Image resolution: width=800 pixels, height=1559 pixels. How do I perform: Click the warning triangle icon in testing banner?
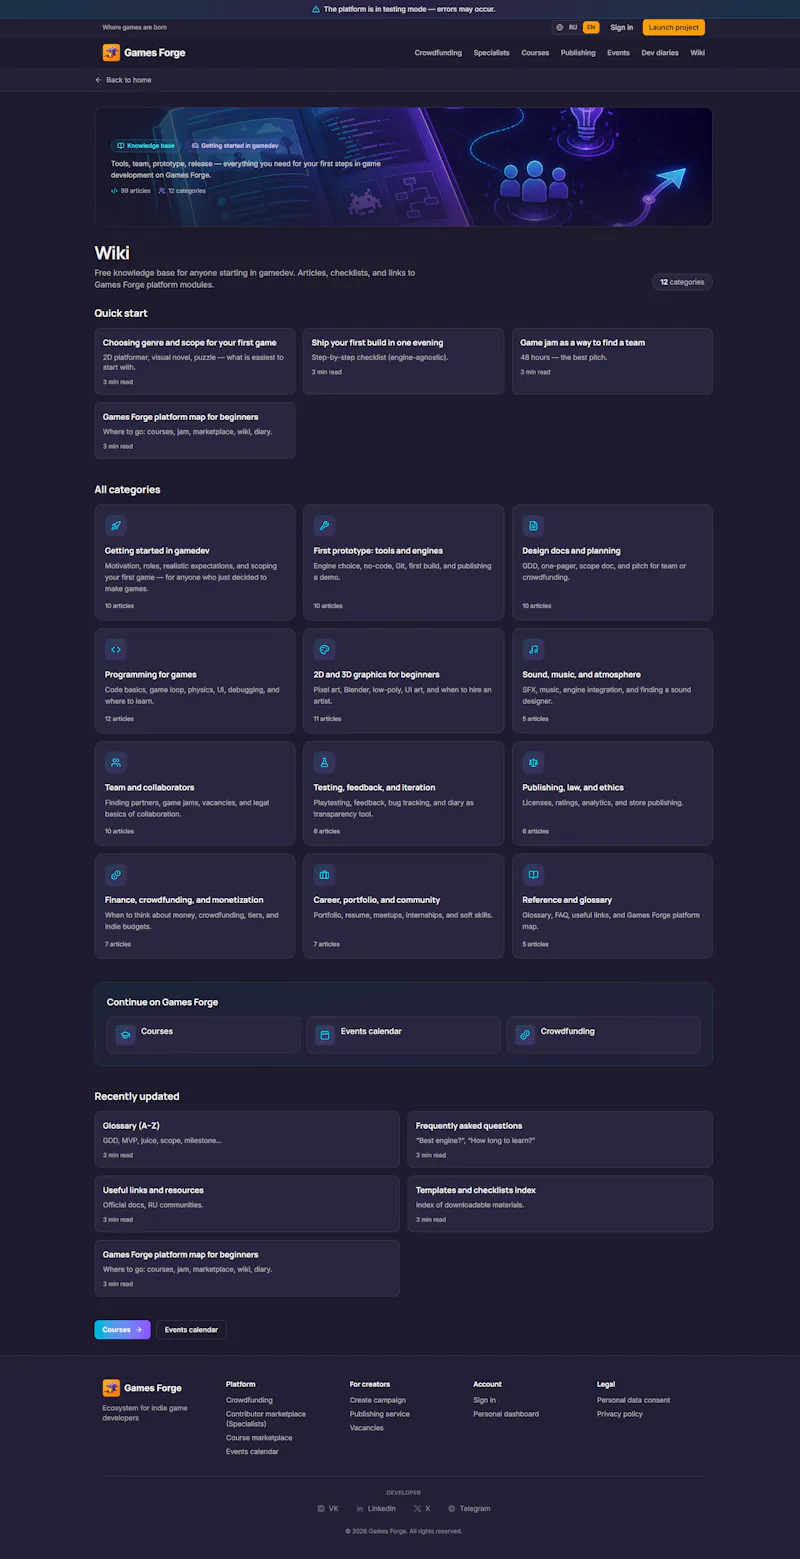[x=316, y=9]
